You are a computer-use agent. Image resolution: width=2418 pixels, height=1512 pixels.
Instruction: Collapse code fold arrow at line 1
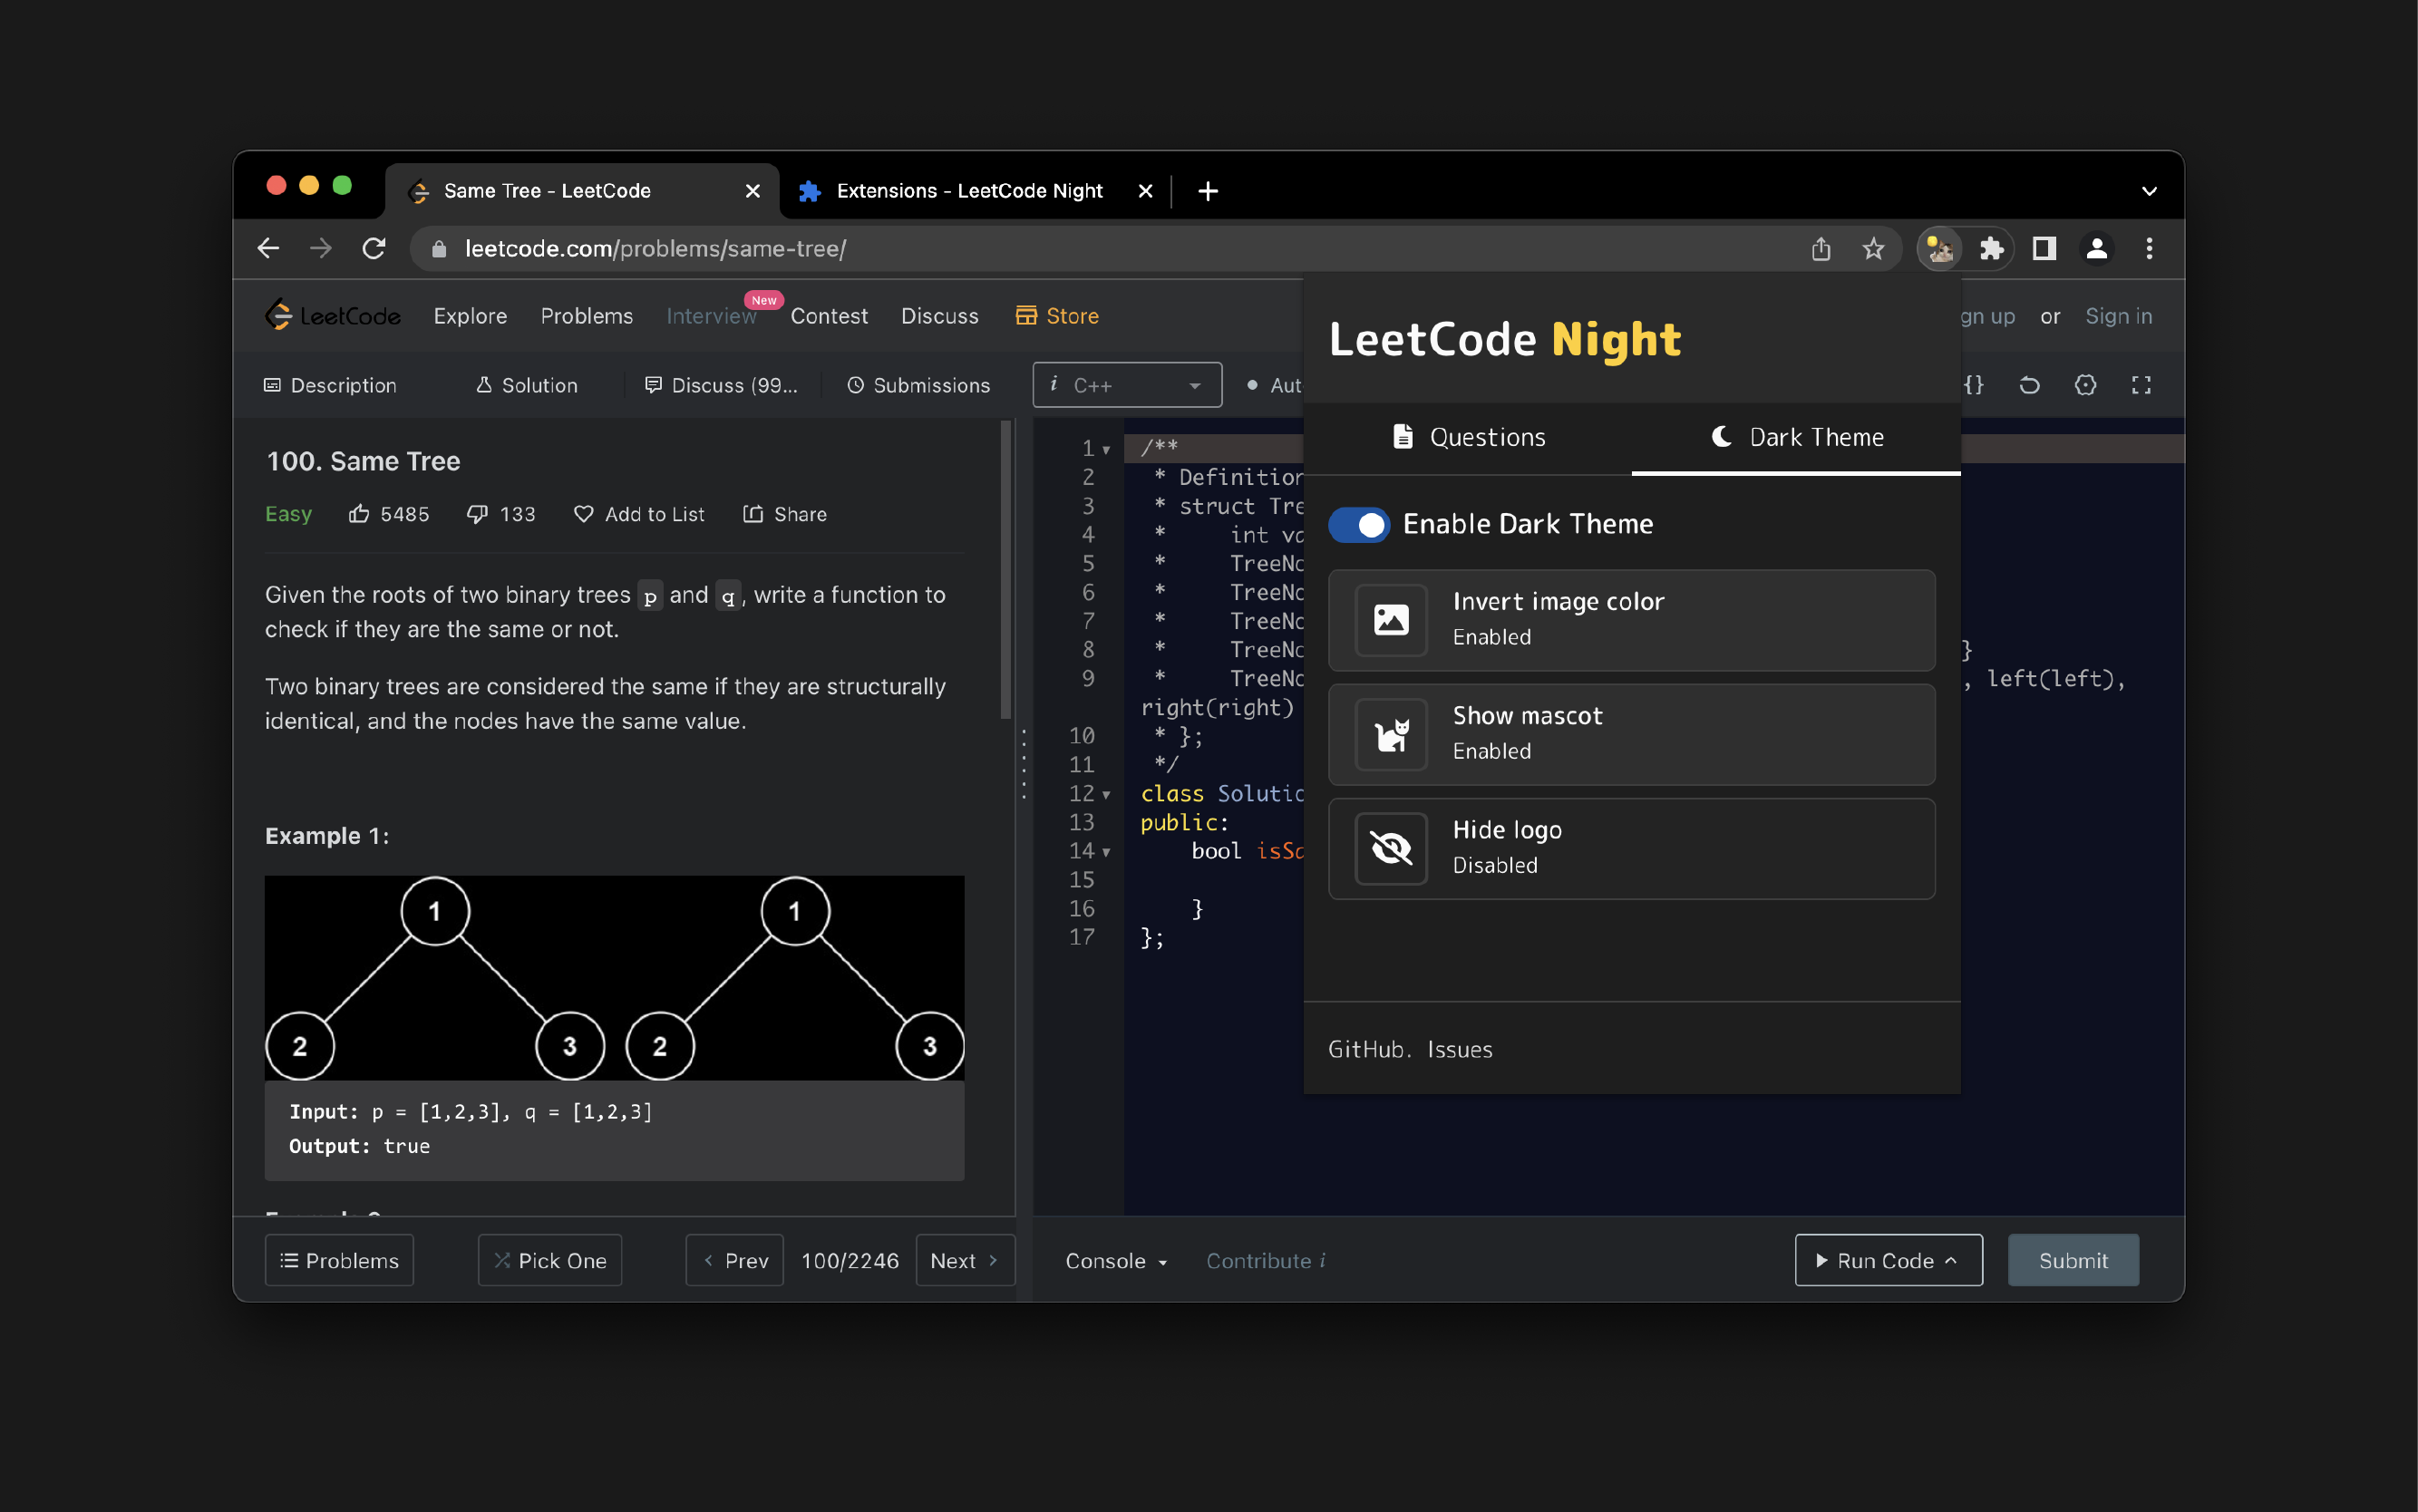click(1106, 450)
